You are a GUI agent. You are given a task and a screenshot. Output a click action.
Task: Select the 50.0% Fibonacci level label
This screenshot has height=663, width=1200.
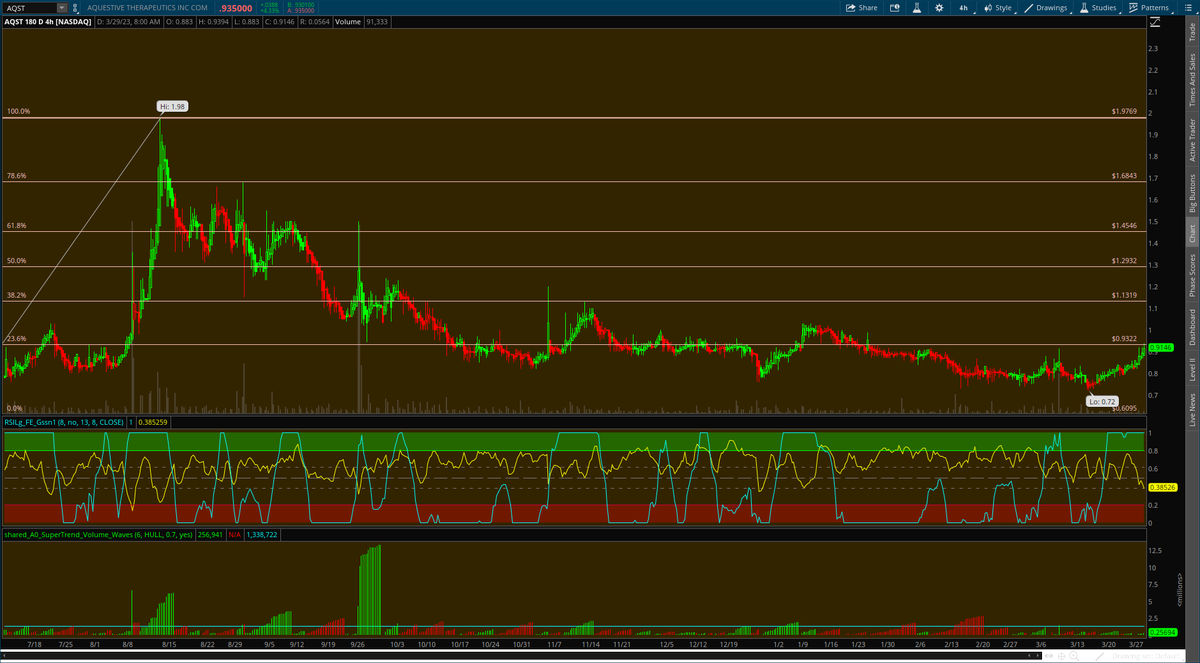pos(16,261)
